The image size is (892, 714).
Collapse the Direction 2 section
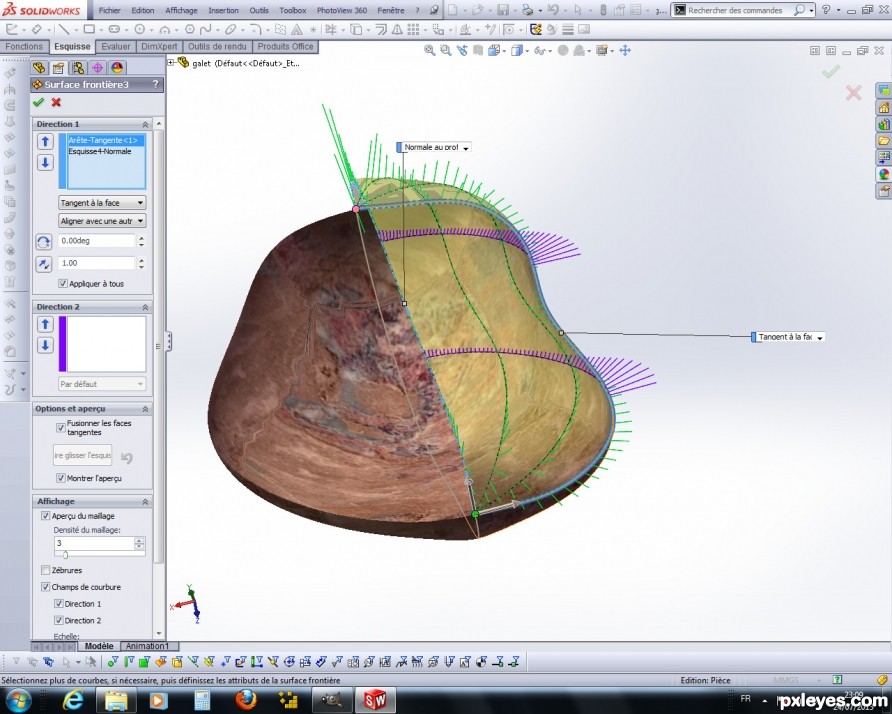[145, 307]
